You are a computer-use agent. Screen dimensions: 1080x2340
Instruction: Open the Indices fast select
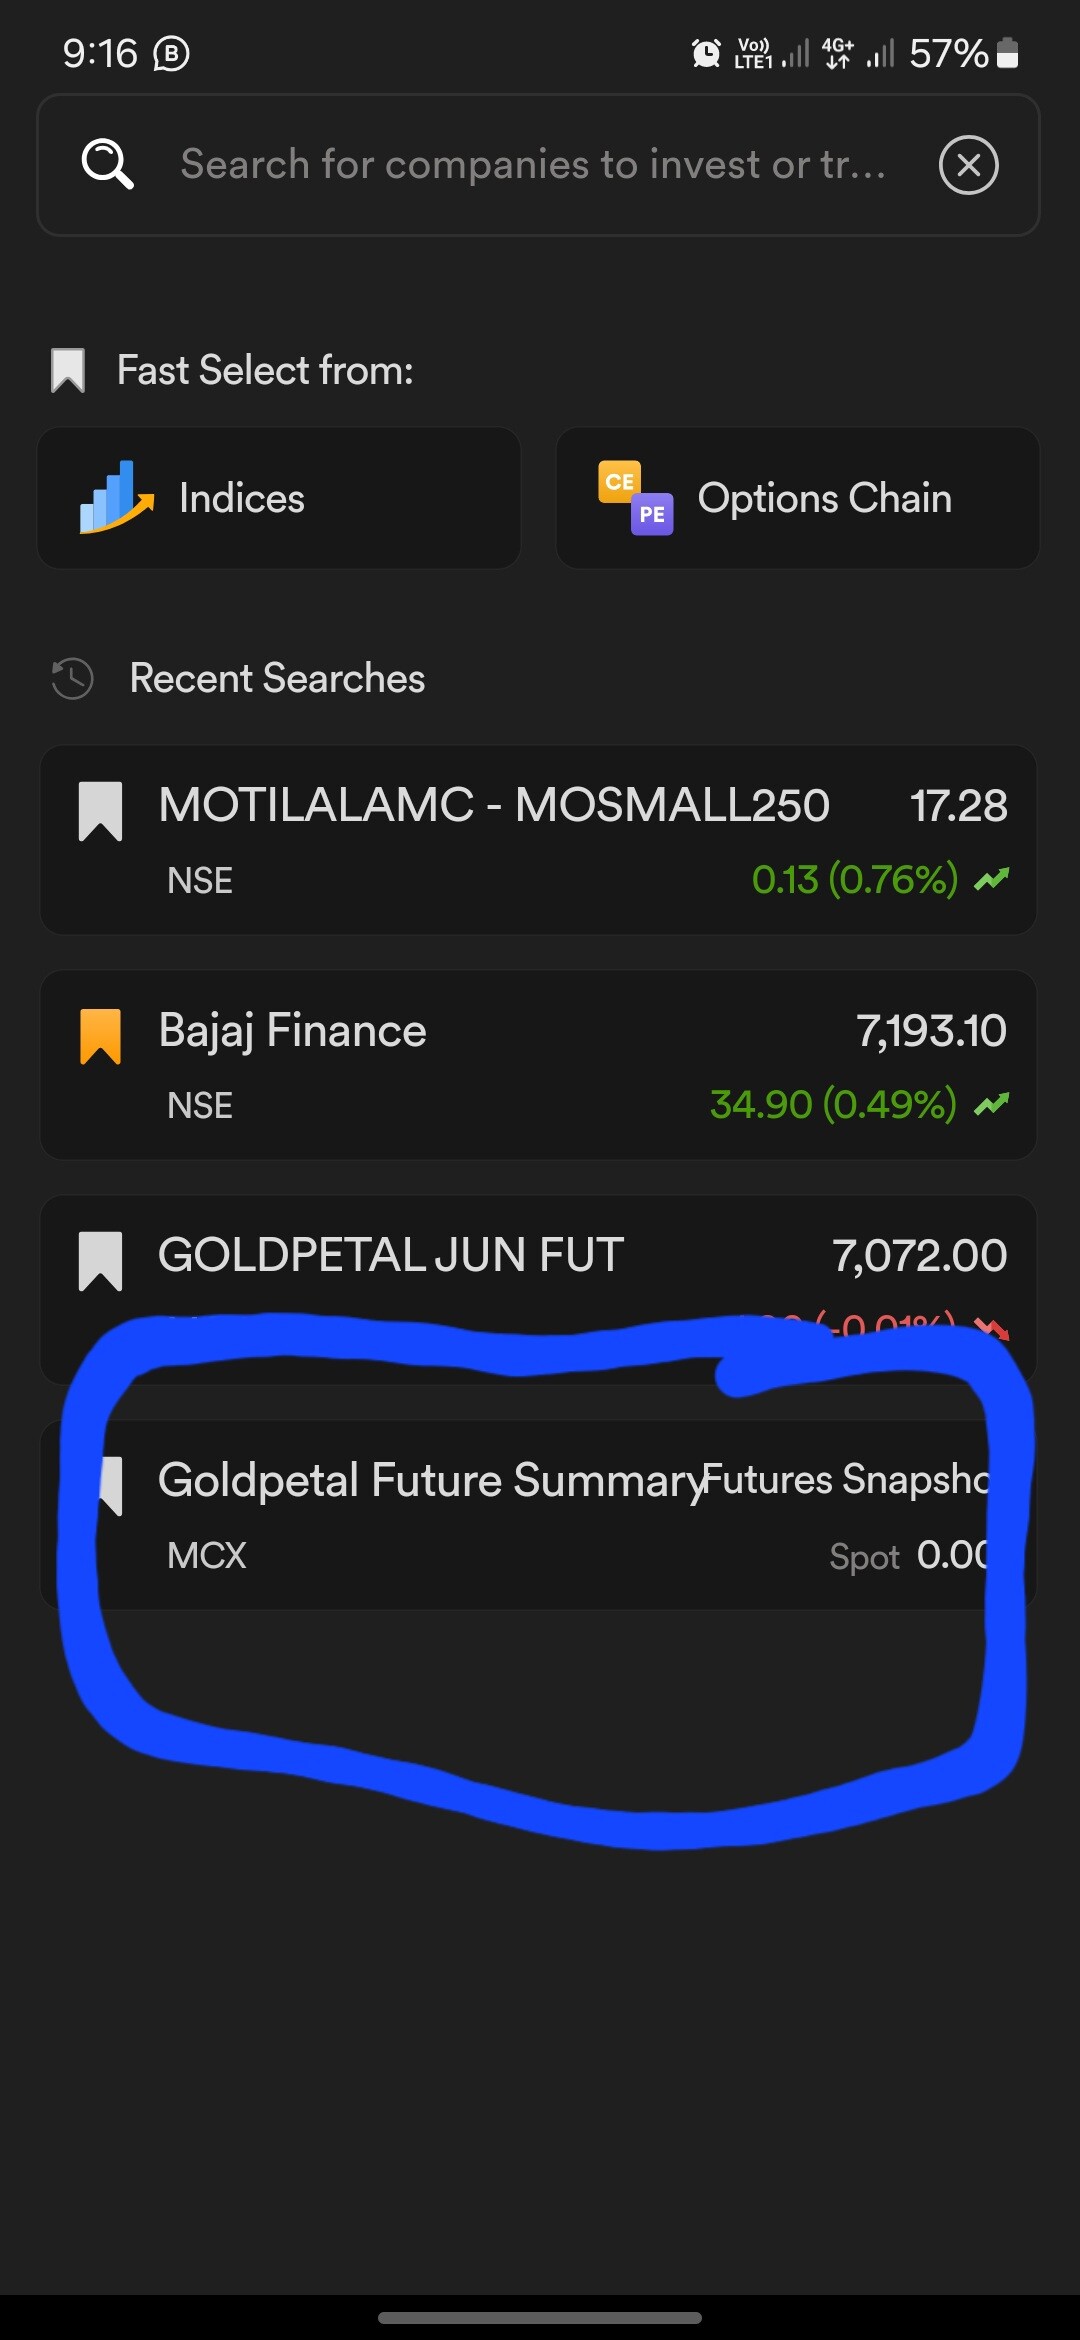tap(279, 498)
